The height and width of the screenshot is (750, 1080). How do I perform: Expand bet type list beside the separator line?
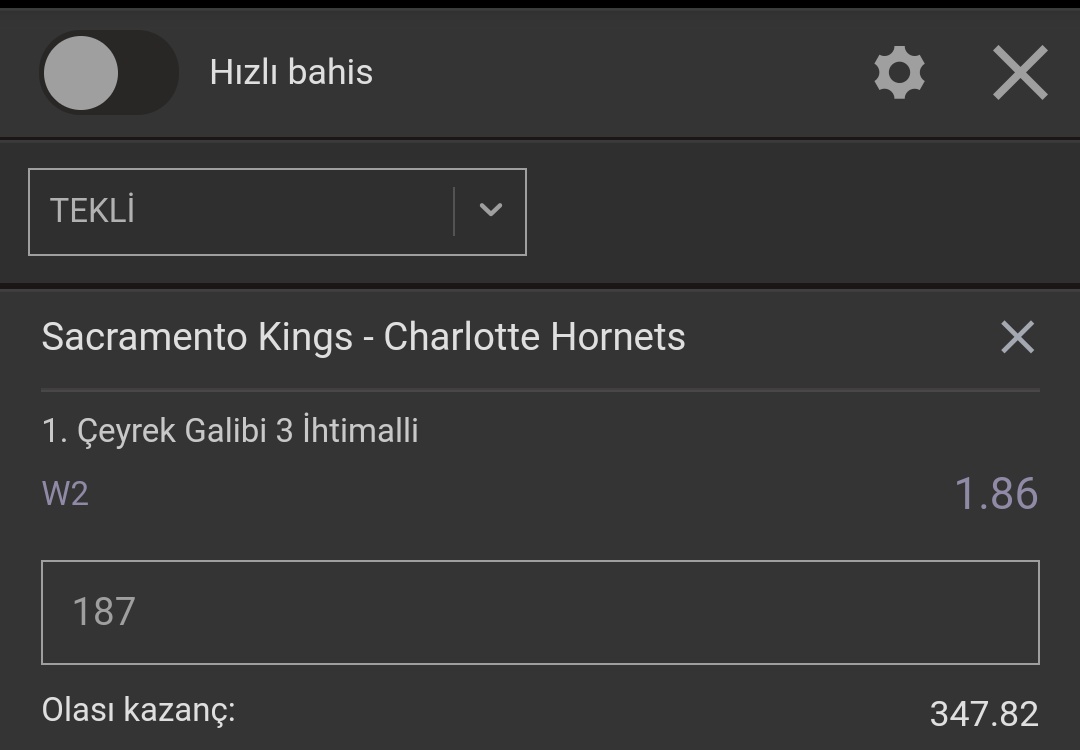490,209
